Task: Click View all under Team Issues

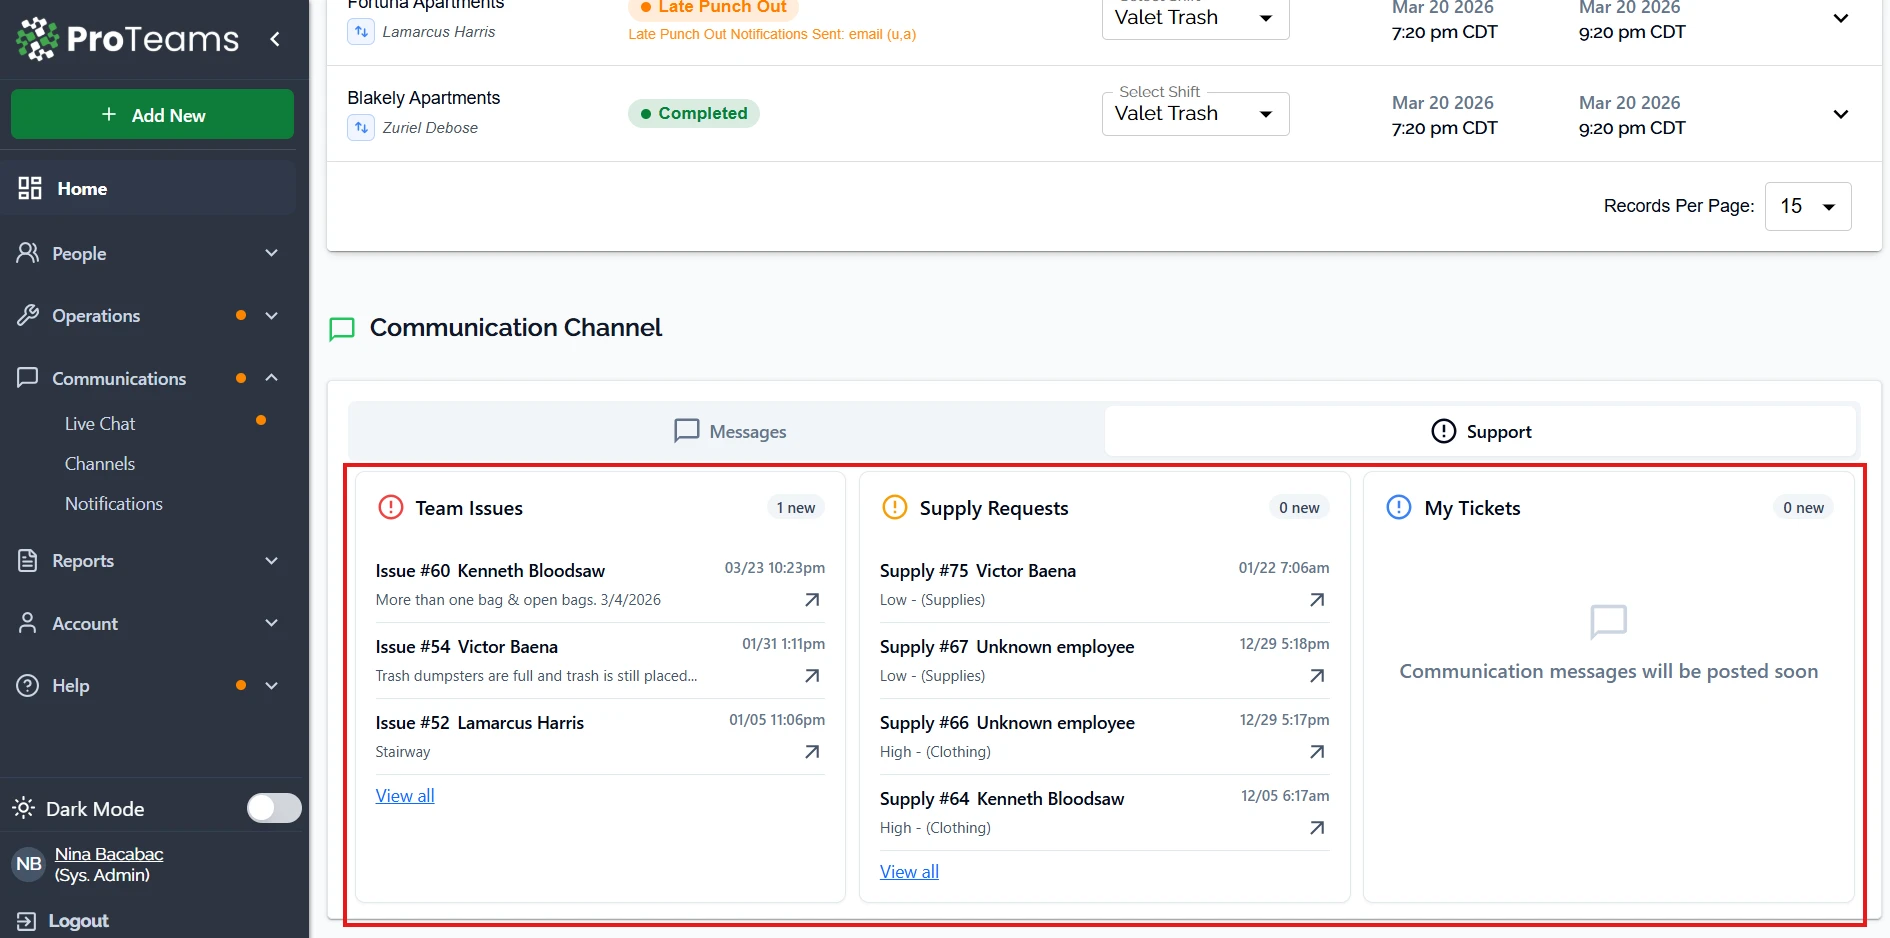Action: (405, 796)
